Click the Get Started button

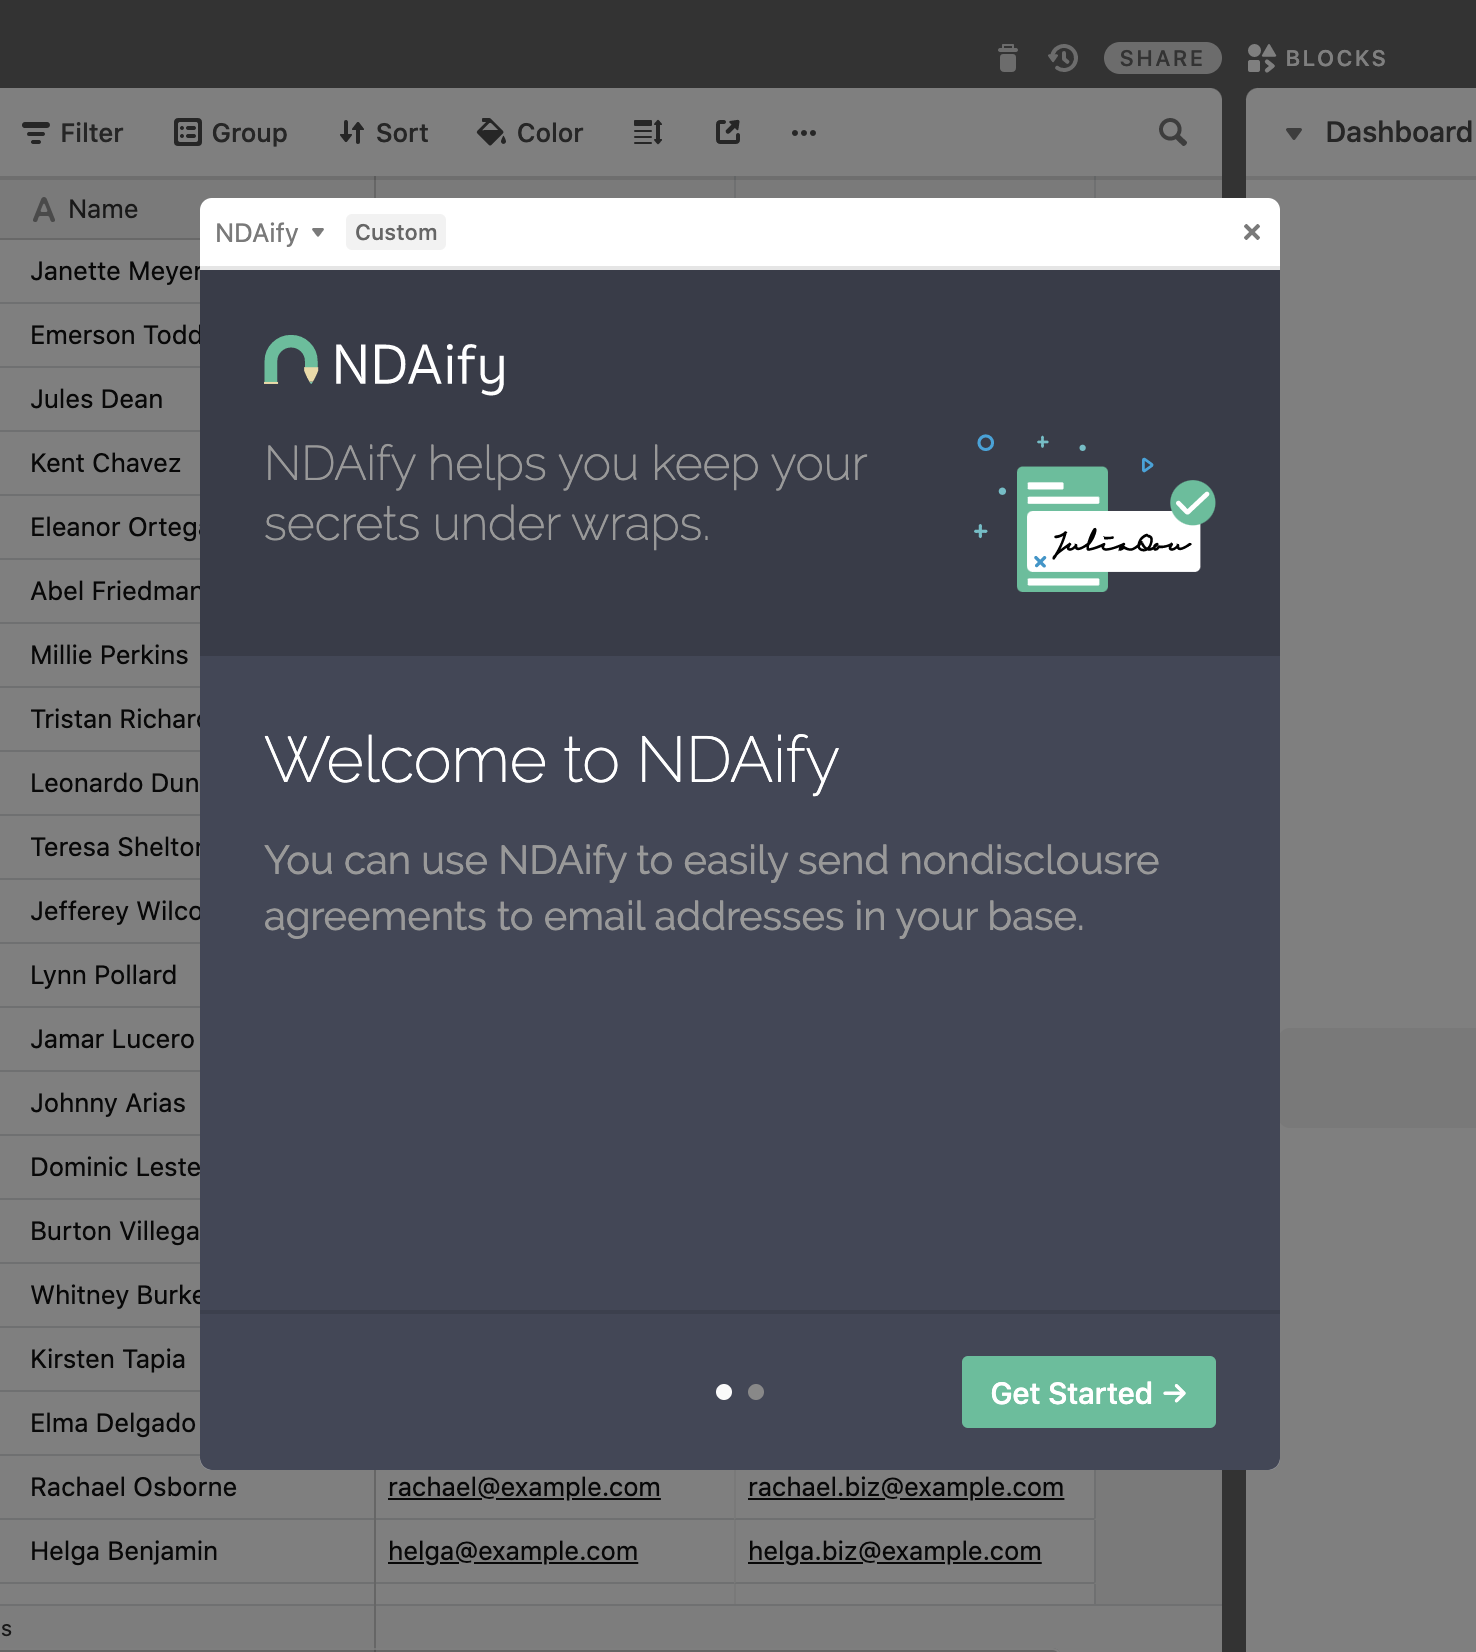click(x=1089, y=1392)
